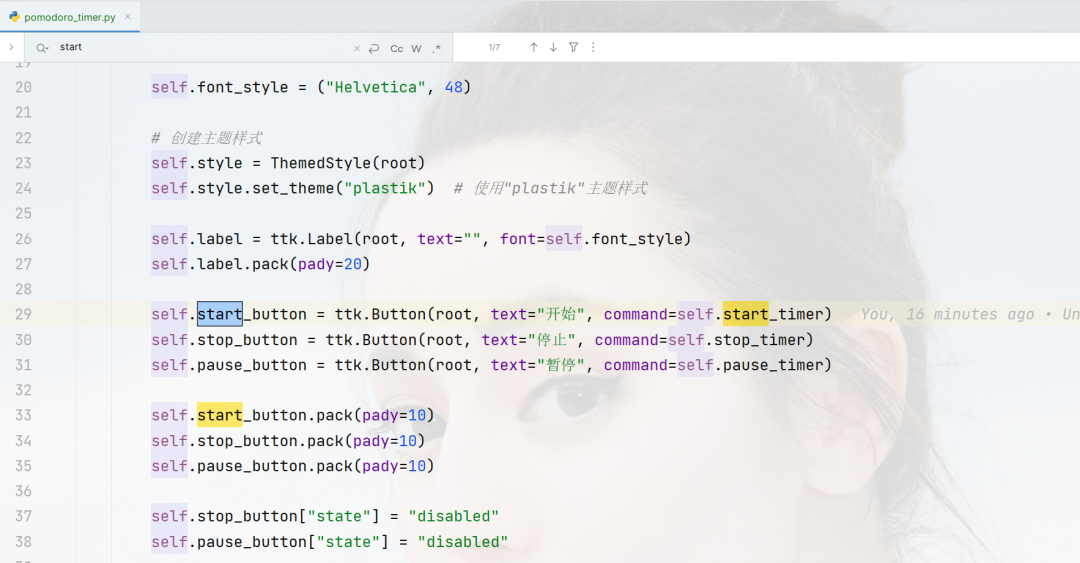
Task: Click the git blame annotation 'You, 16 minutes ago'
Action: [947, 314]
